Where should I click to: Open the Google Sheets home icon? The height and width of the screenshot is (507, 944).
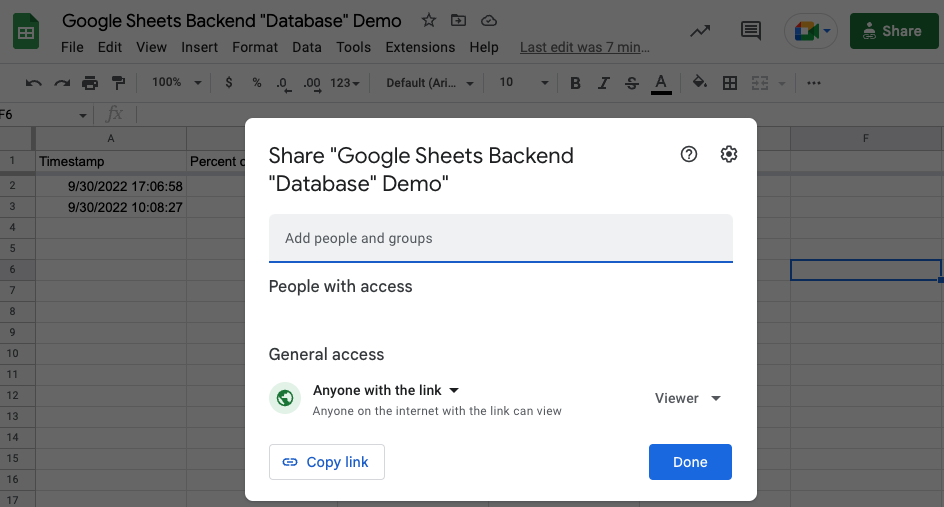coord(26,33)
